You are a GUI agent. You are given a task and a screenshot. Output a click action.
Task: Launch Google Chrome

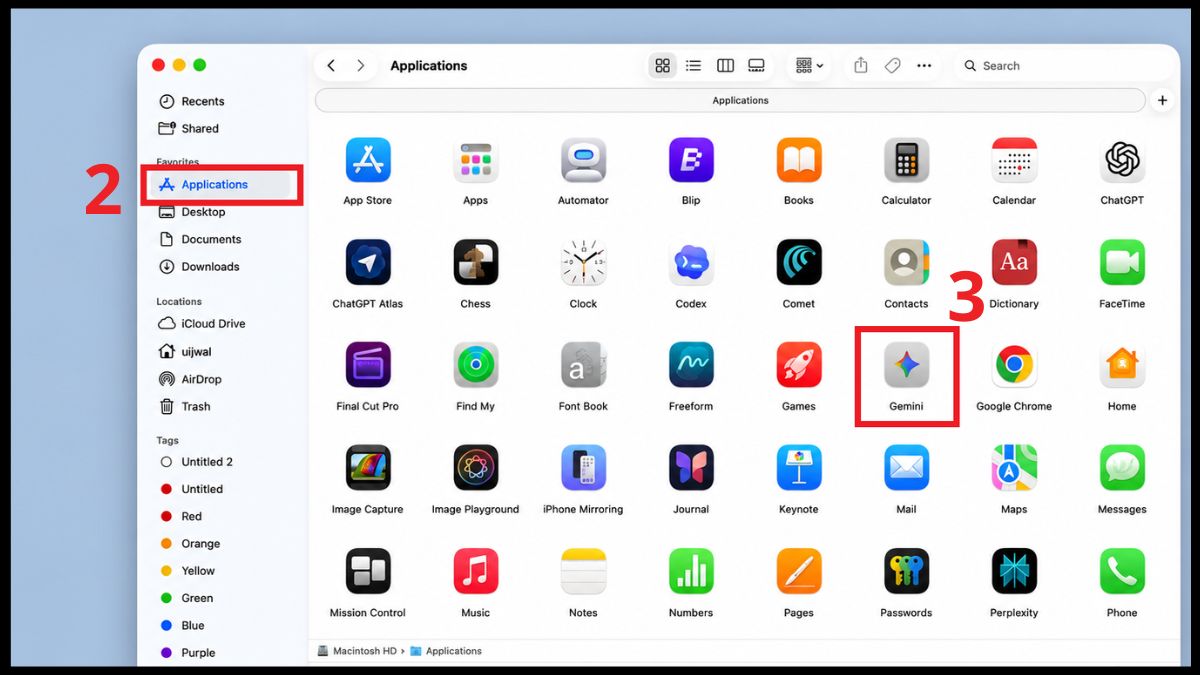click(1014, 366)
